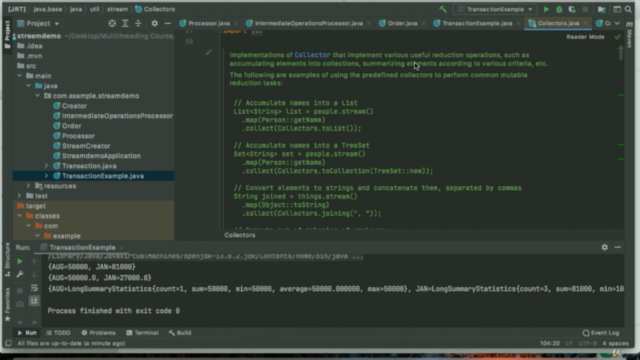Open the Favorites side tool window

pyautogui.click(x=7, y=304)
